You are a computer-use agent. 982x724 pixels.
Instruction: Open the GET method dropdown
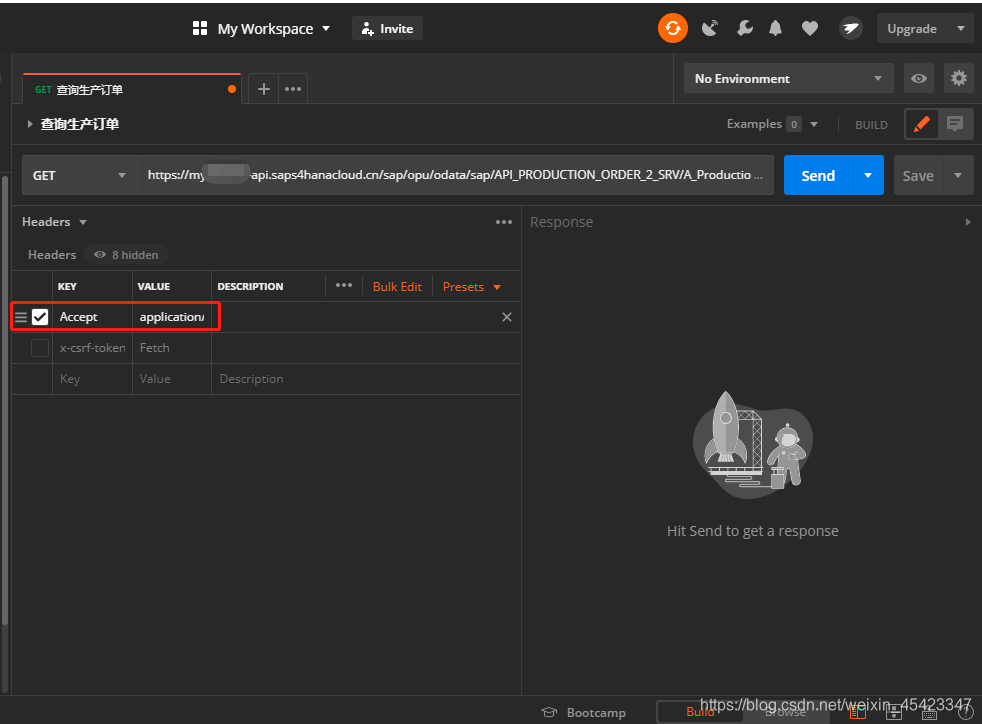(x=80, y=175)
